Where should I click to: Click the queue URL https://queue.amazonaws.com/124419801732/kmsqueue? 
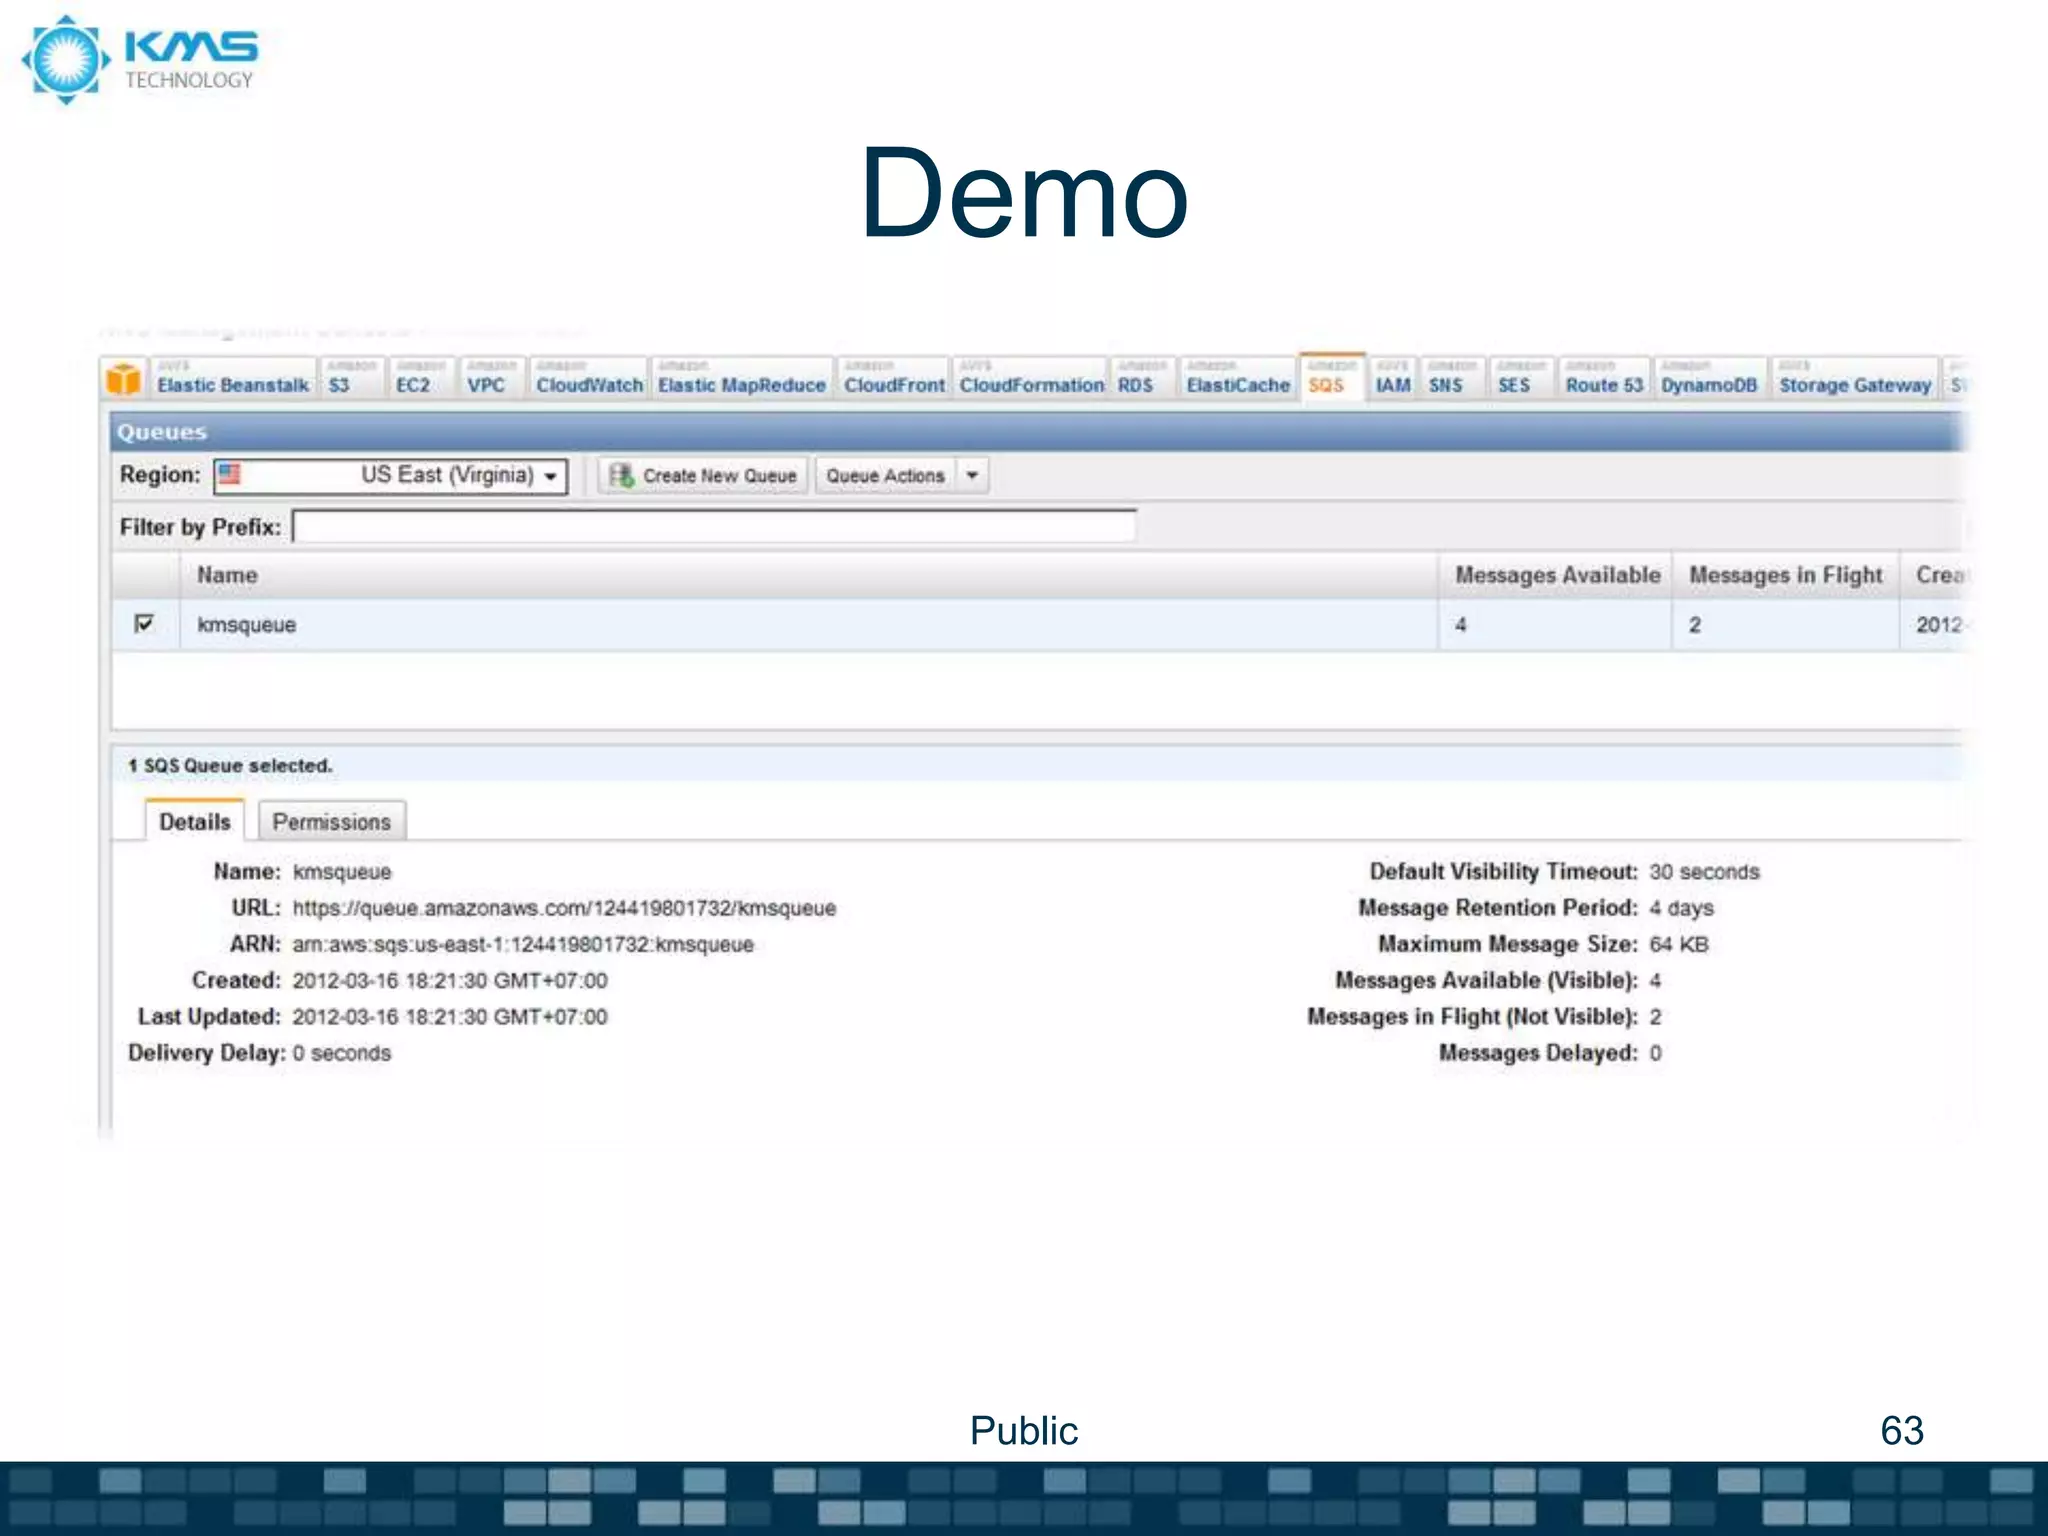click(564, 908)
